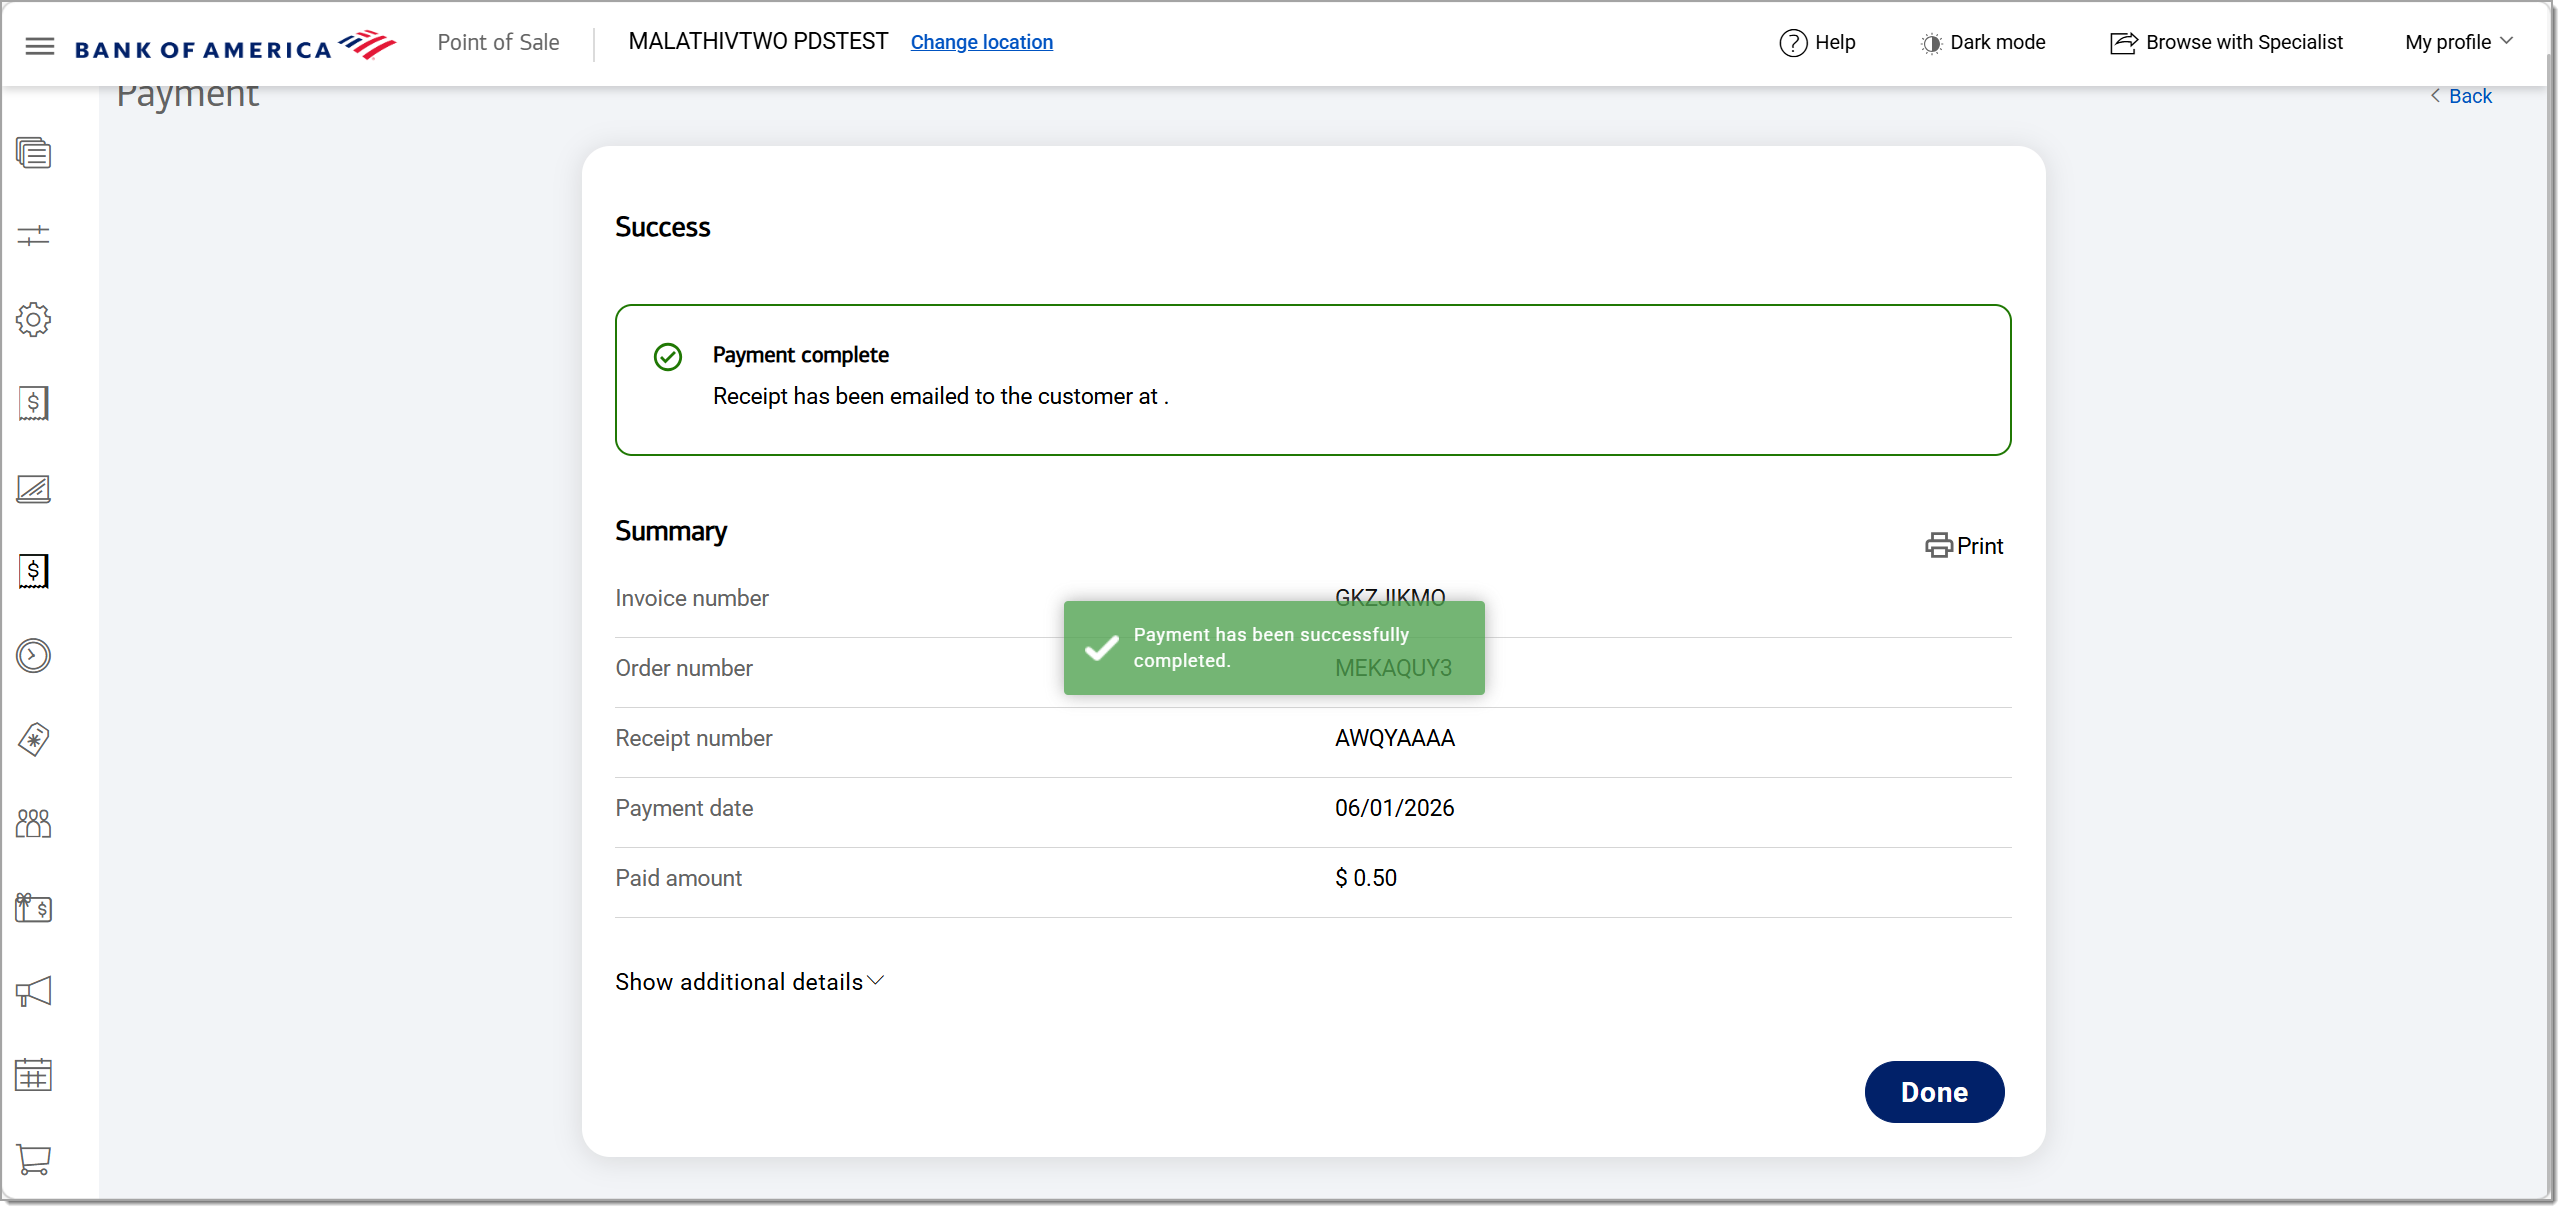Click paid amount value $ 0.50
The width and height of the screenshot is (2563, 1211).
pos(1366,878)
